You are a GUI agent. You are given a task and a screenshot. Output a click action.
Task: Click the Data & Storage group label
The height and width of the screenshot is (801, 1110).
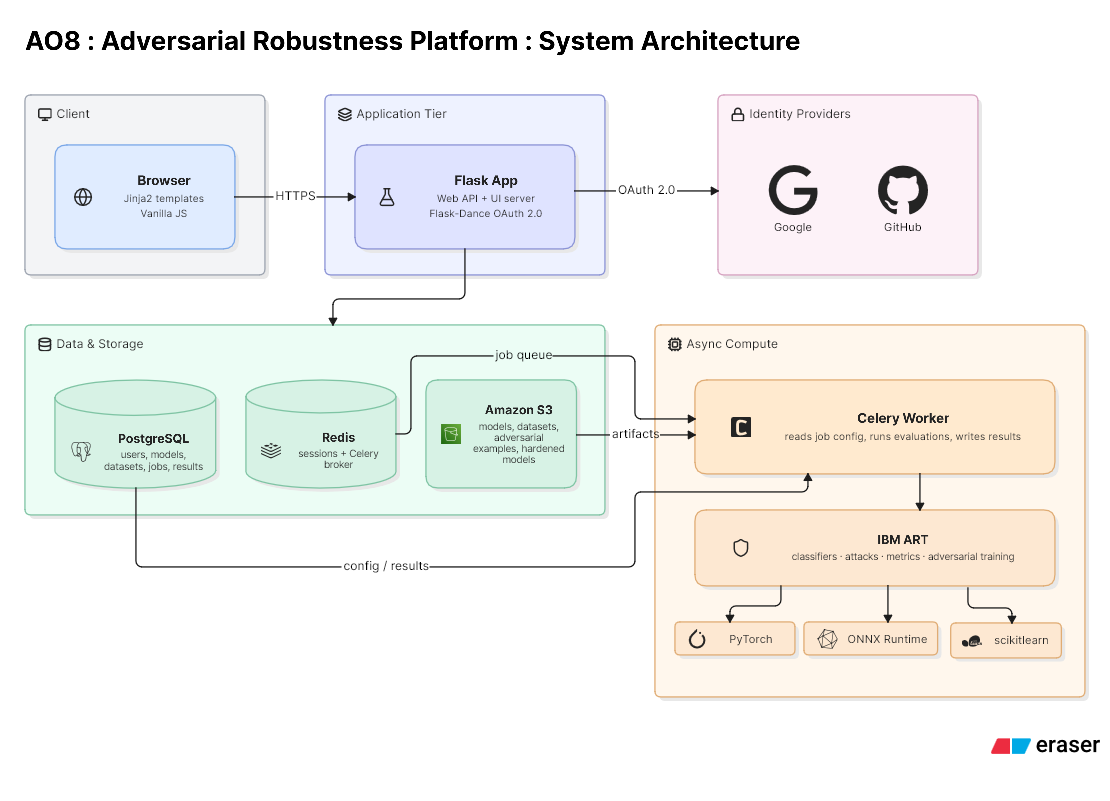click(100, 344)
